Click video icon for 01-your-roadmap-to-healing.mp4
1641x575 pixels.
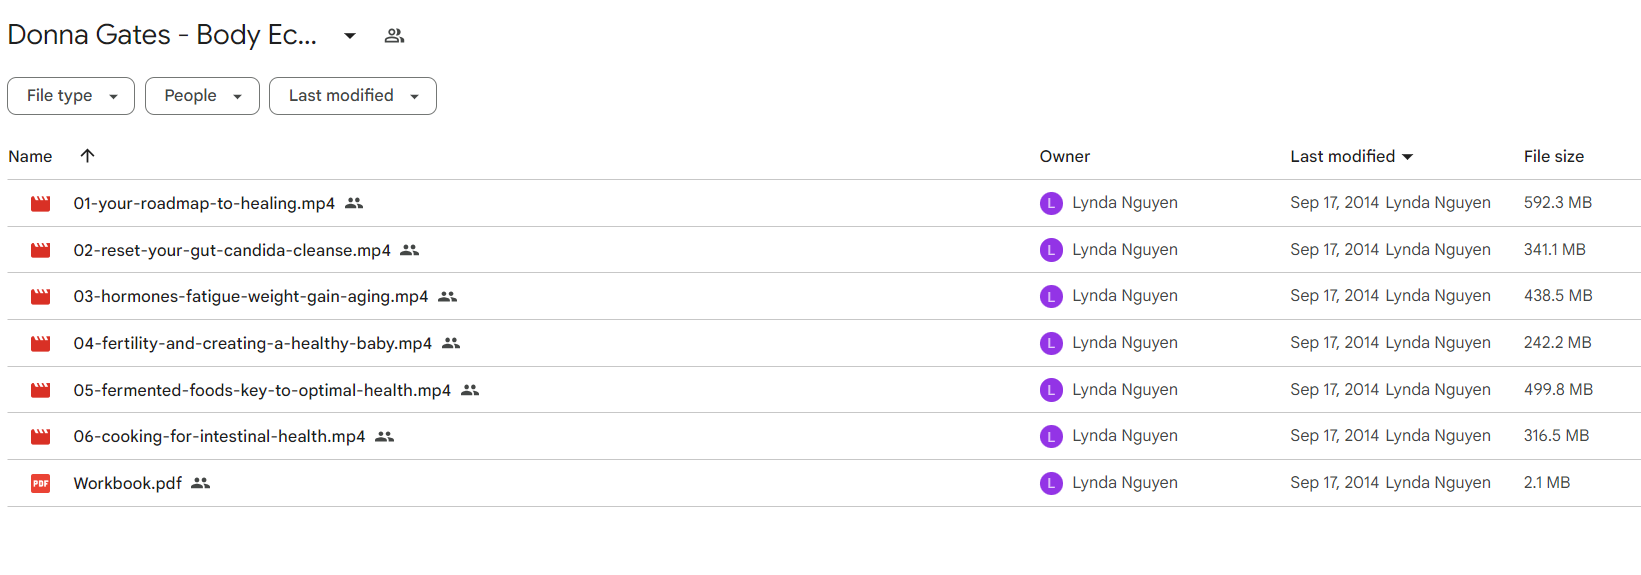[x=40, y=204]
